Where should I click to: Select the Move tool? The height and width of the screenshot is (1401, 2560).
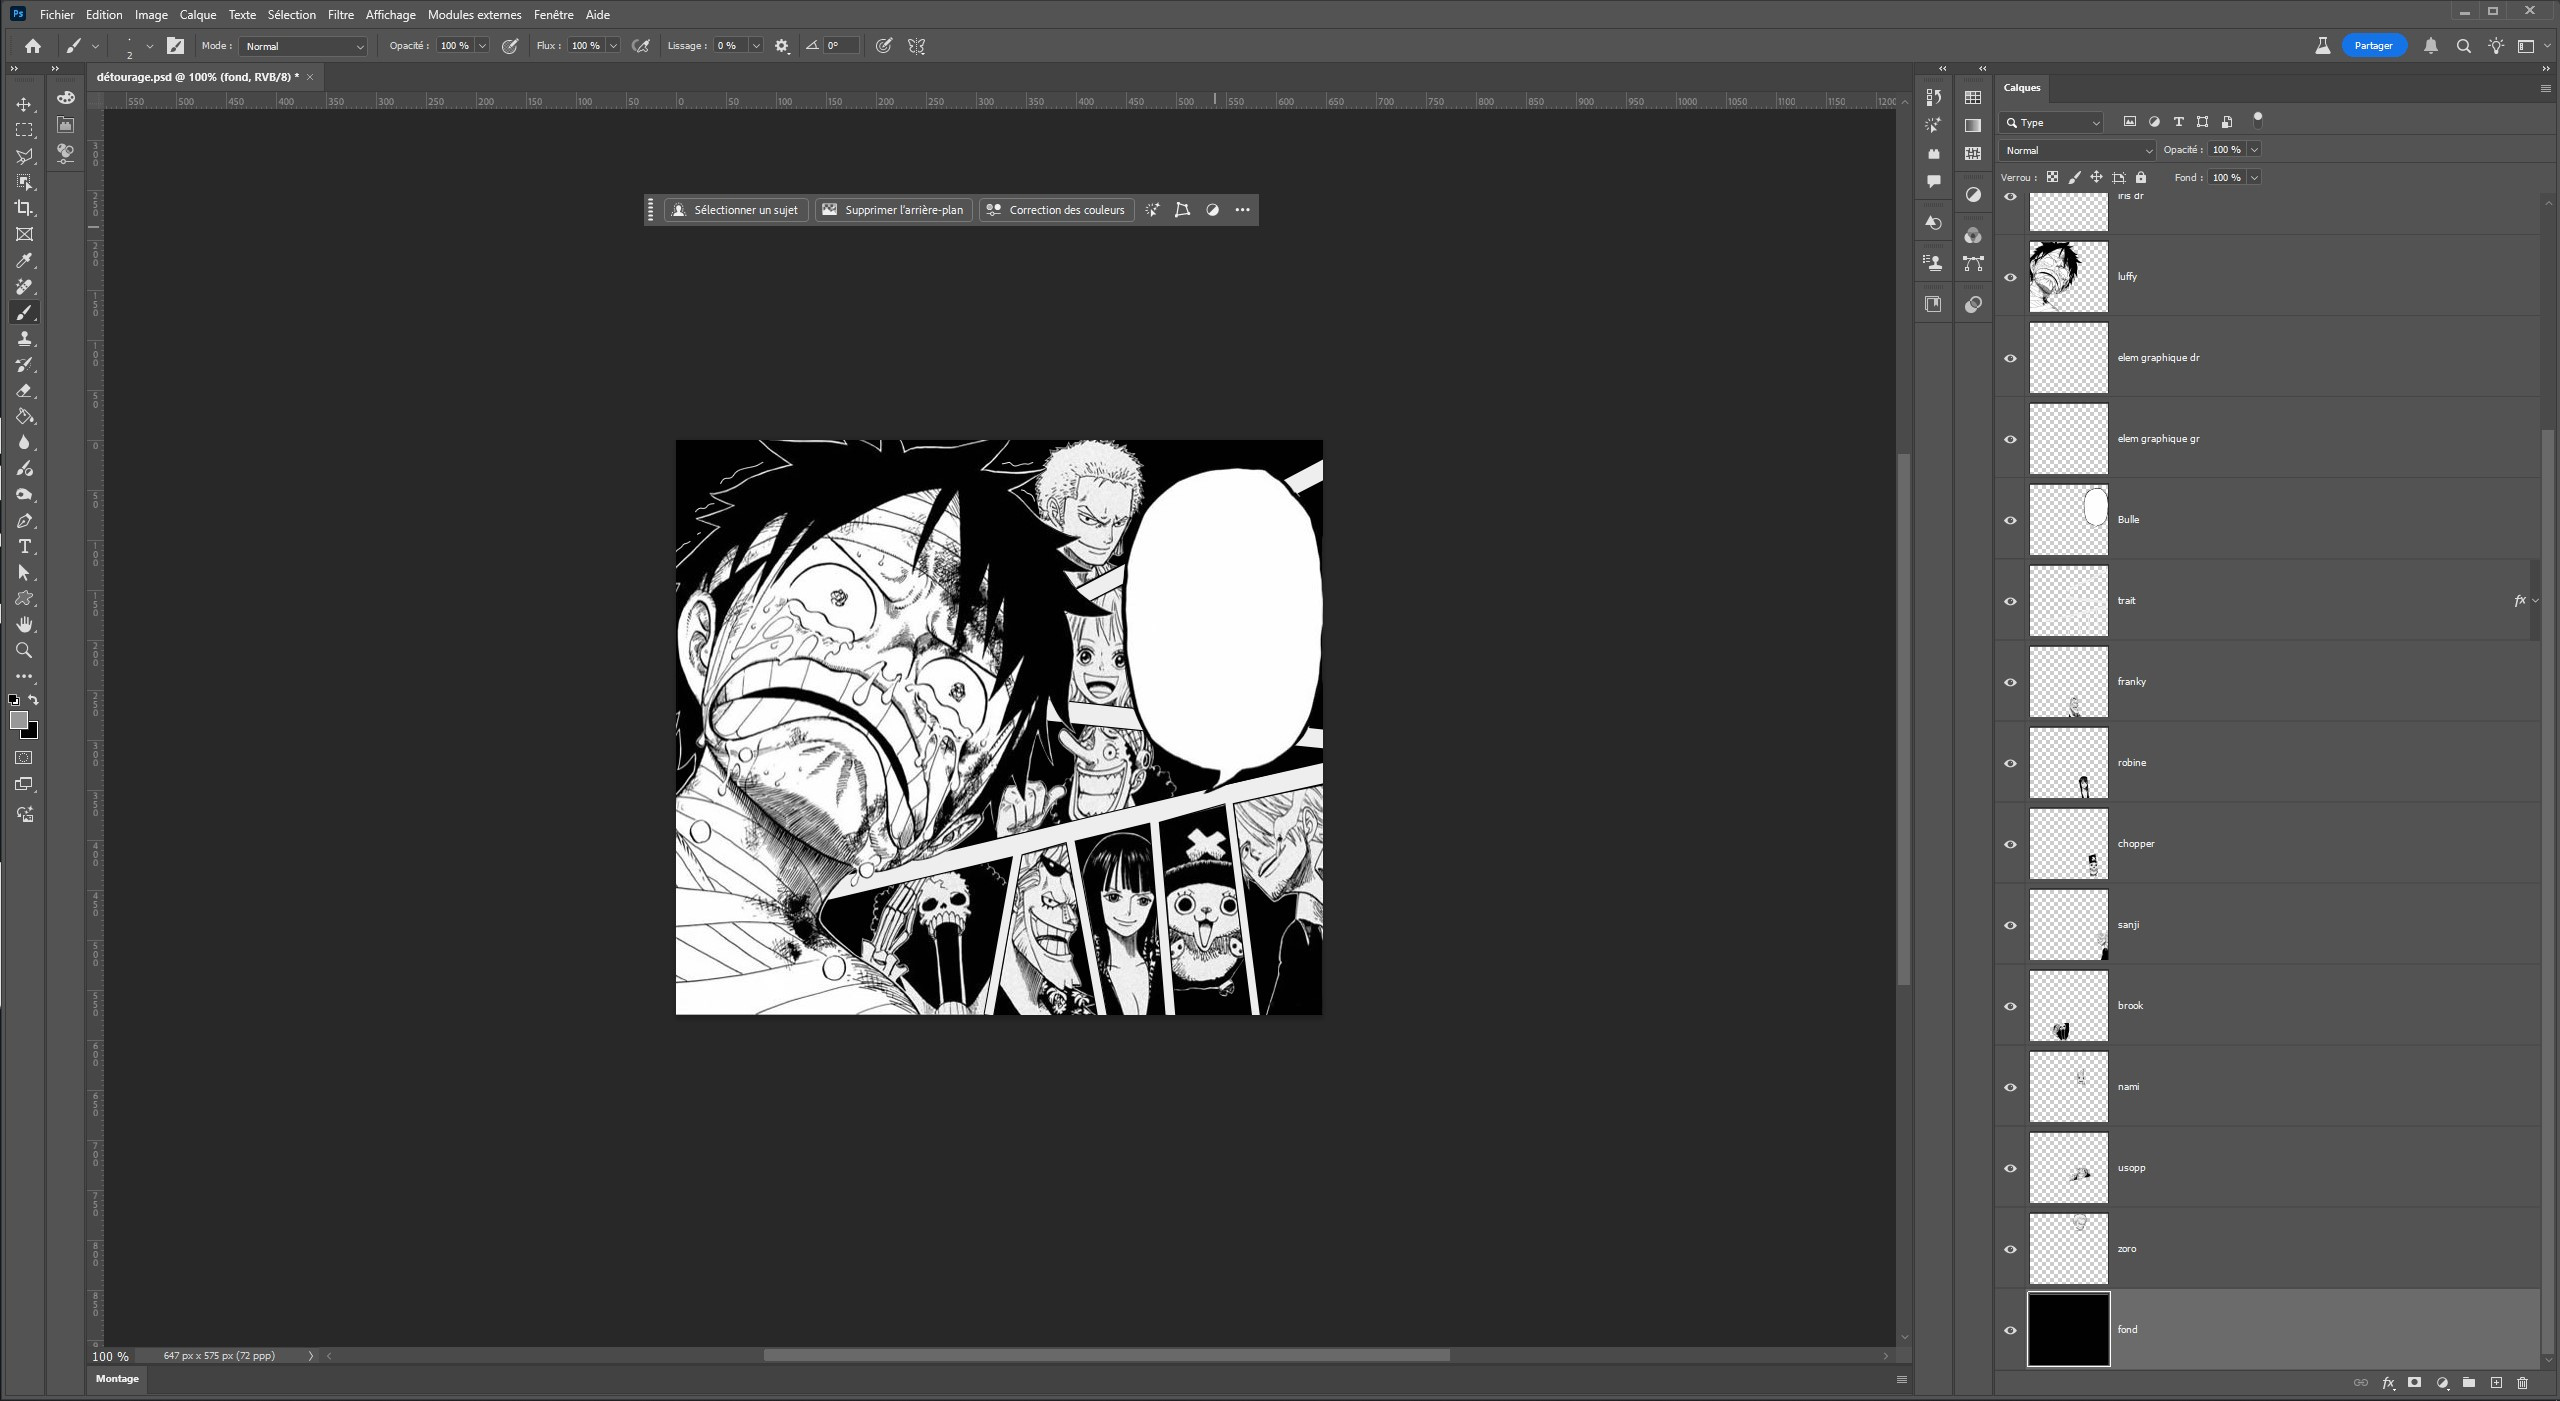pyautogui.click(x=24, y=104)
